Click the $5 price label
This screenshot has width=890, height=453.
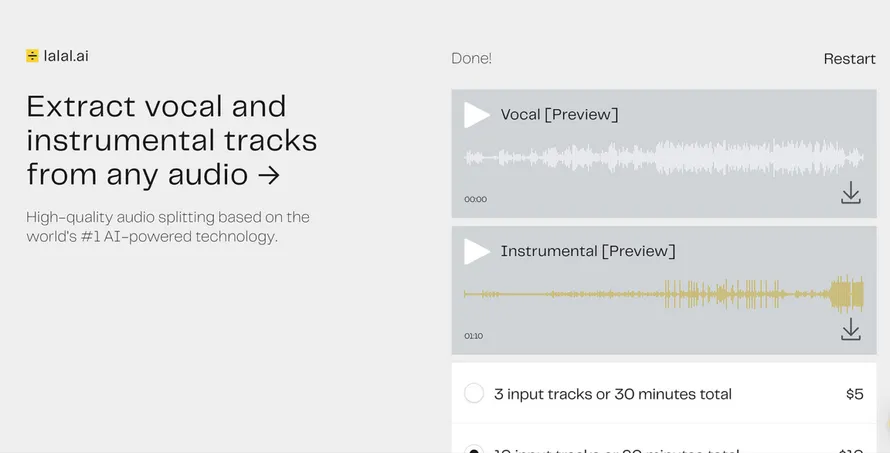(855, 394)
